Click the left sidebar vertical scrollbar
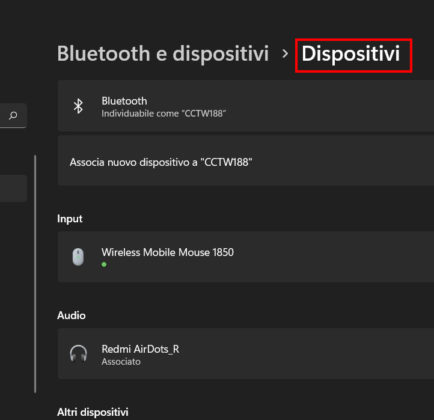The width and height of the screenshot is (434, 420). (x=35, y=274)
